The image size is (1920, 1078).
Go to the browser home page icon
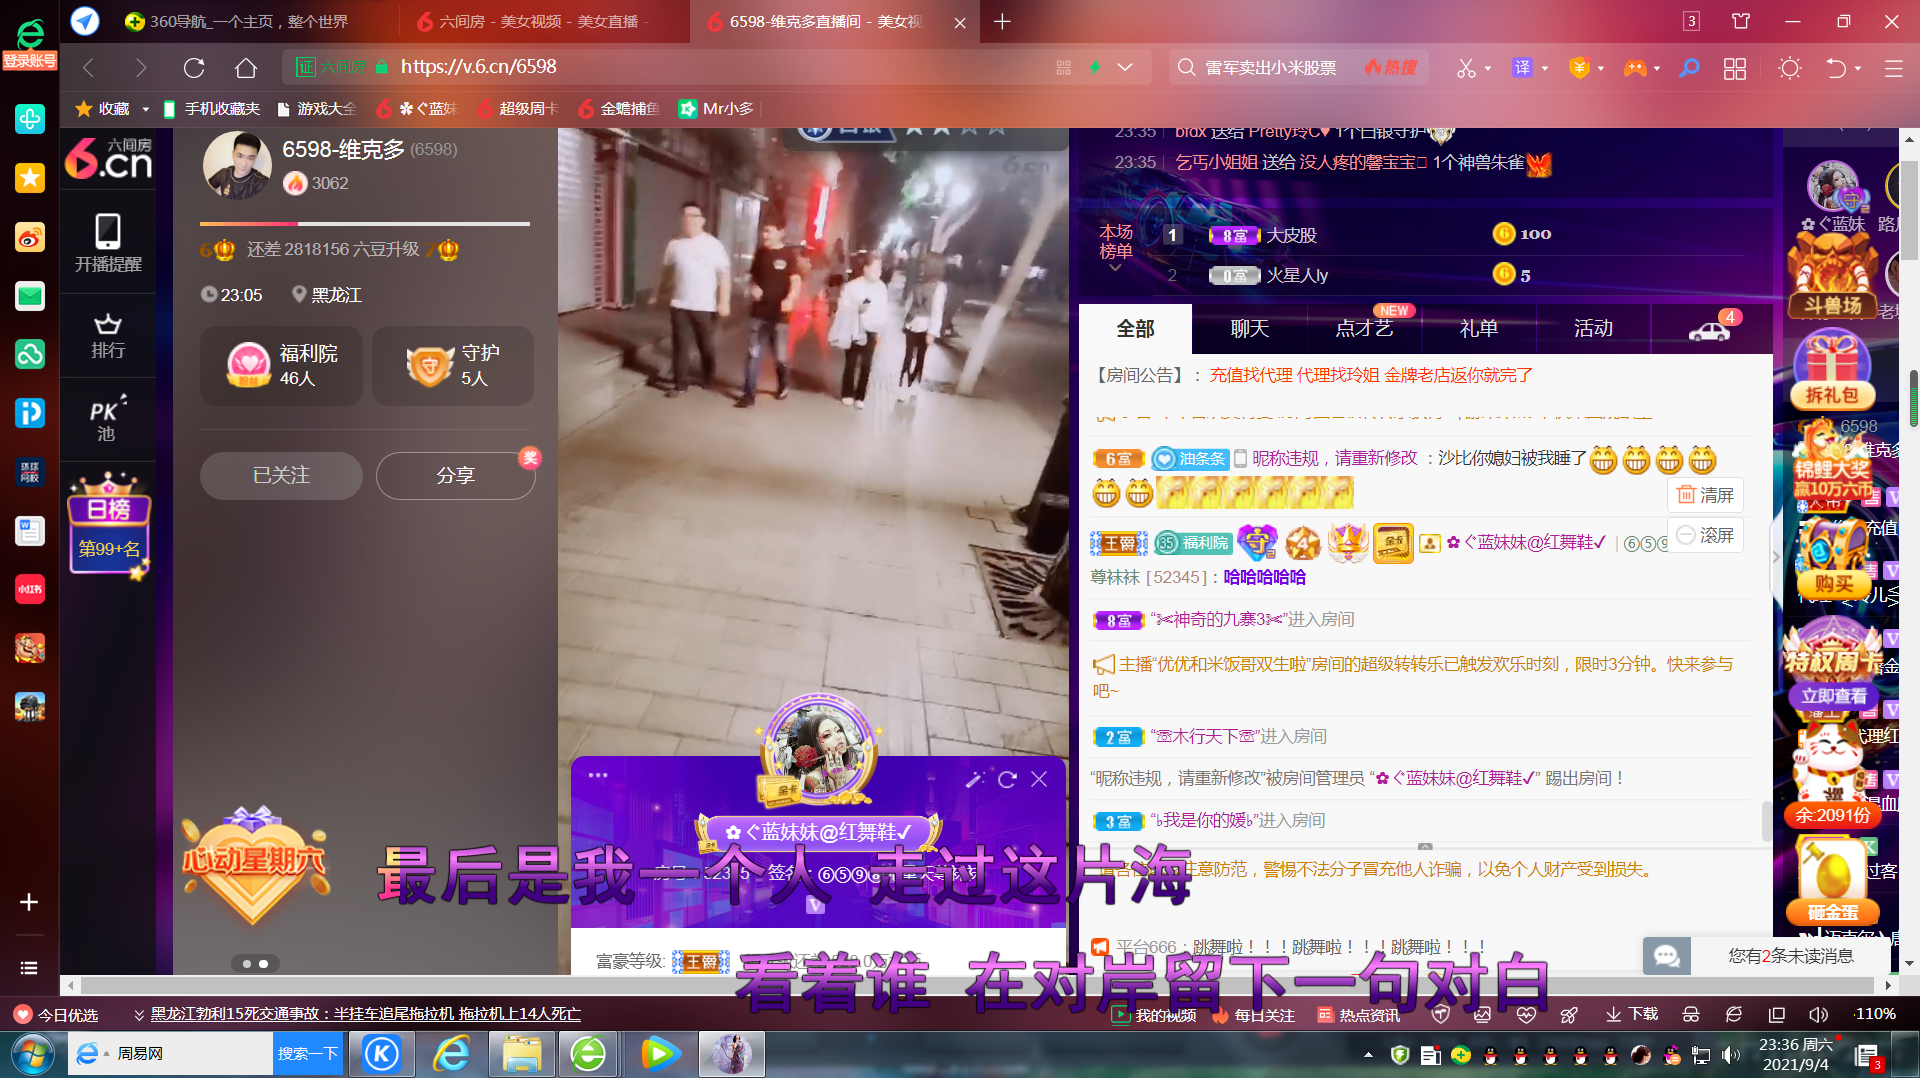[246, 67]
